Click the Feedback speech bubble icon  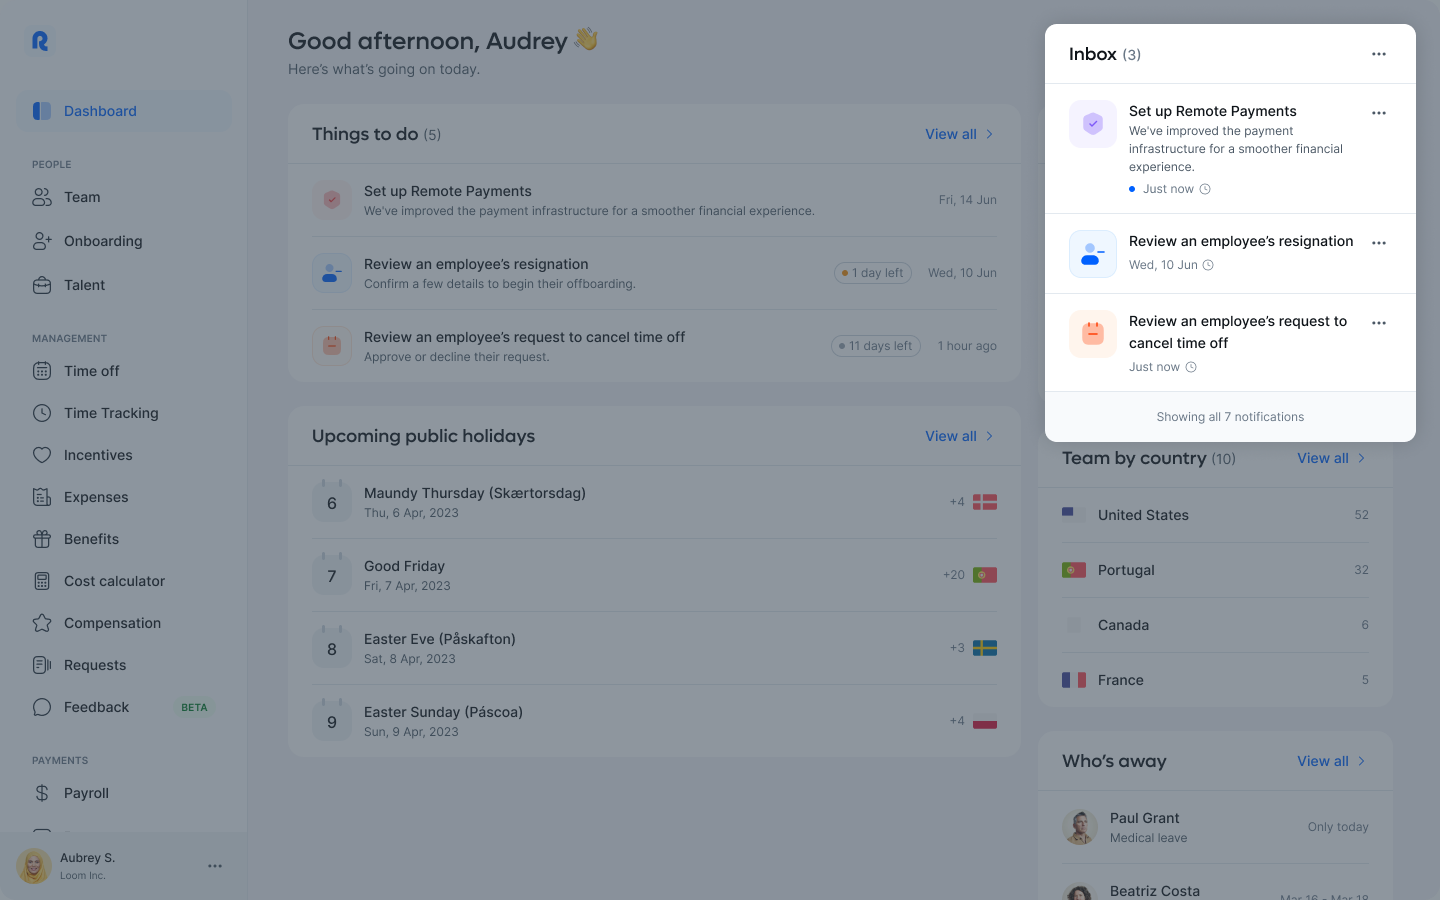pyautogui.click(x=42, y=707)
